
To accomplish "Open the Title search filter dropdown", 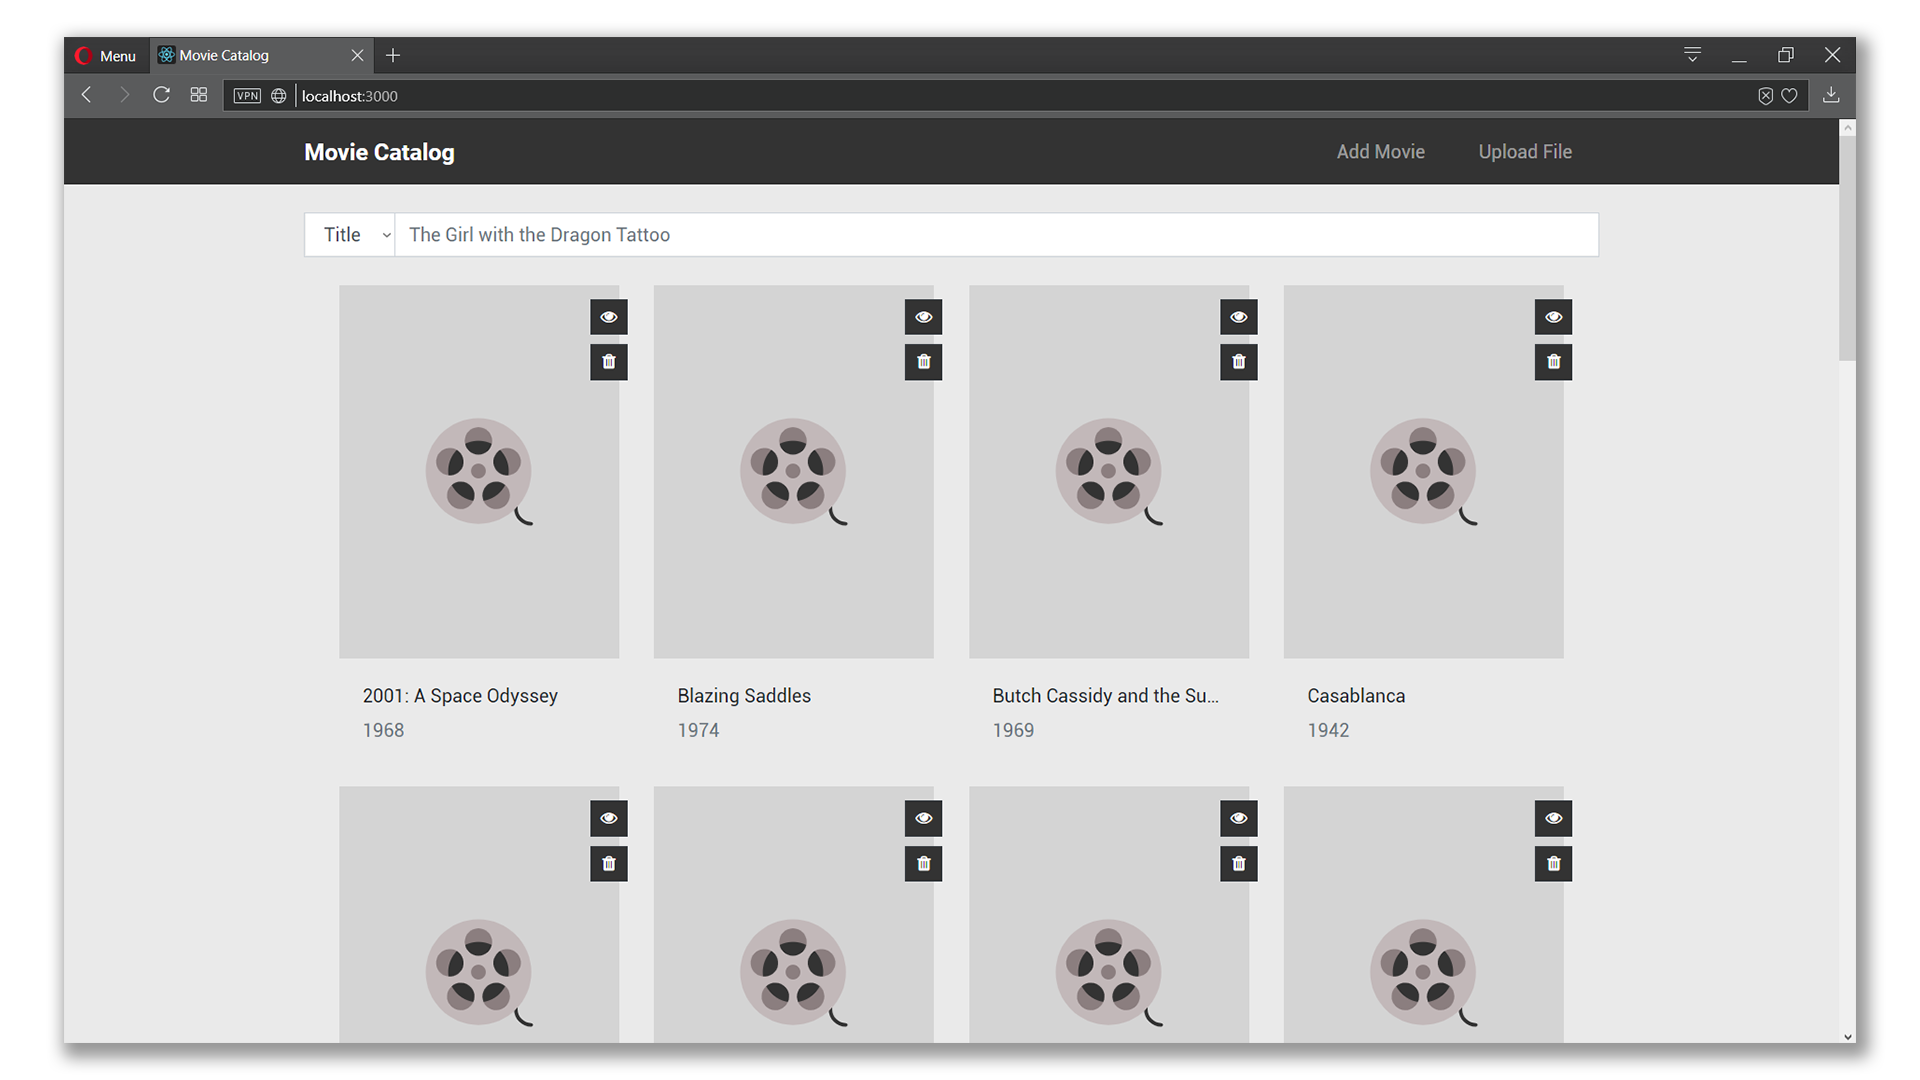I will tap(350, 235).
